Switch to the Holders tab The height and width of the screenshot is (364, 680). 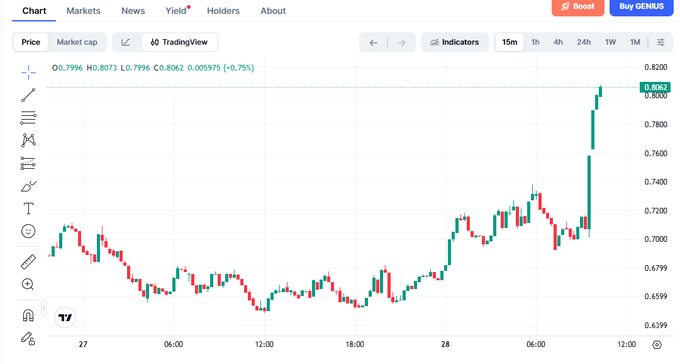[x=223, y=11]
